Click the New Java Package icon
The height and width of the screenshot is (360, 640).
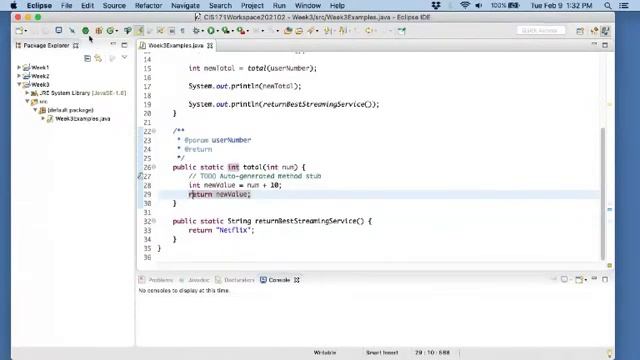tap(99, 31)
